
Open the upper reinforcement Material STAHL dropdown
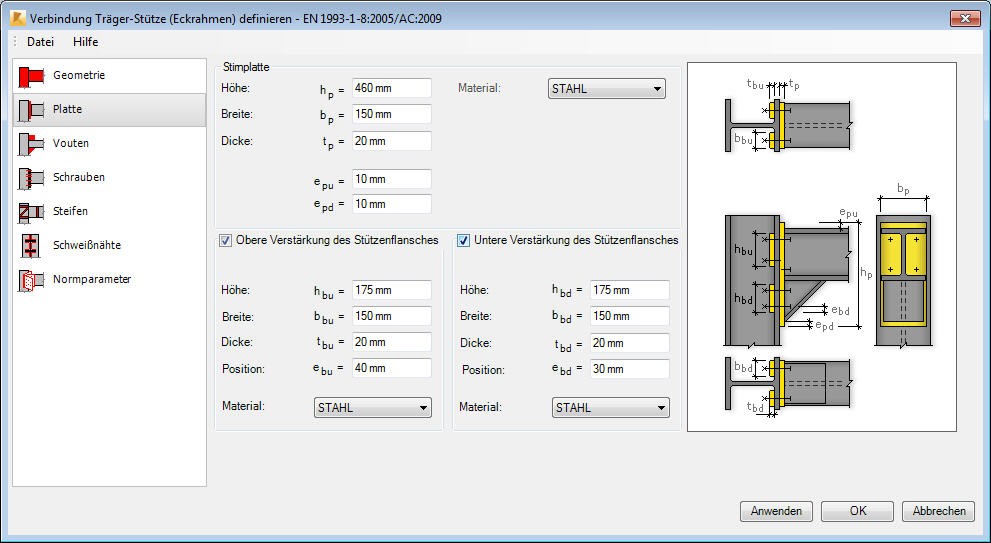point(373,408)
